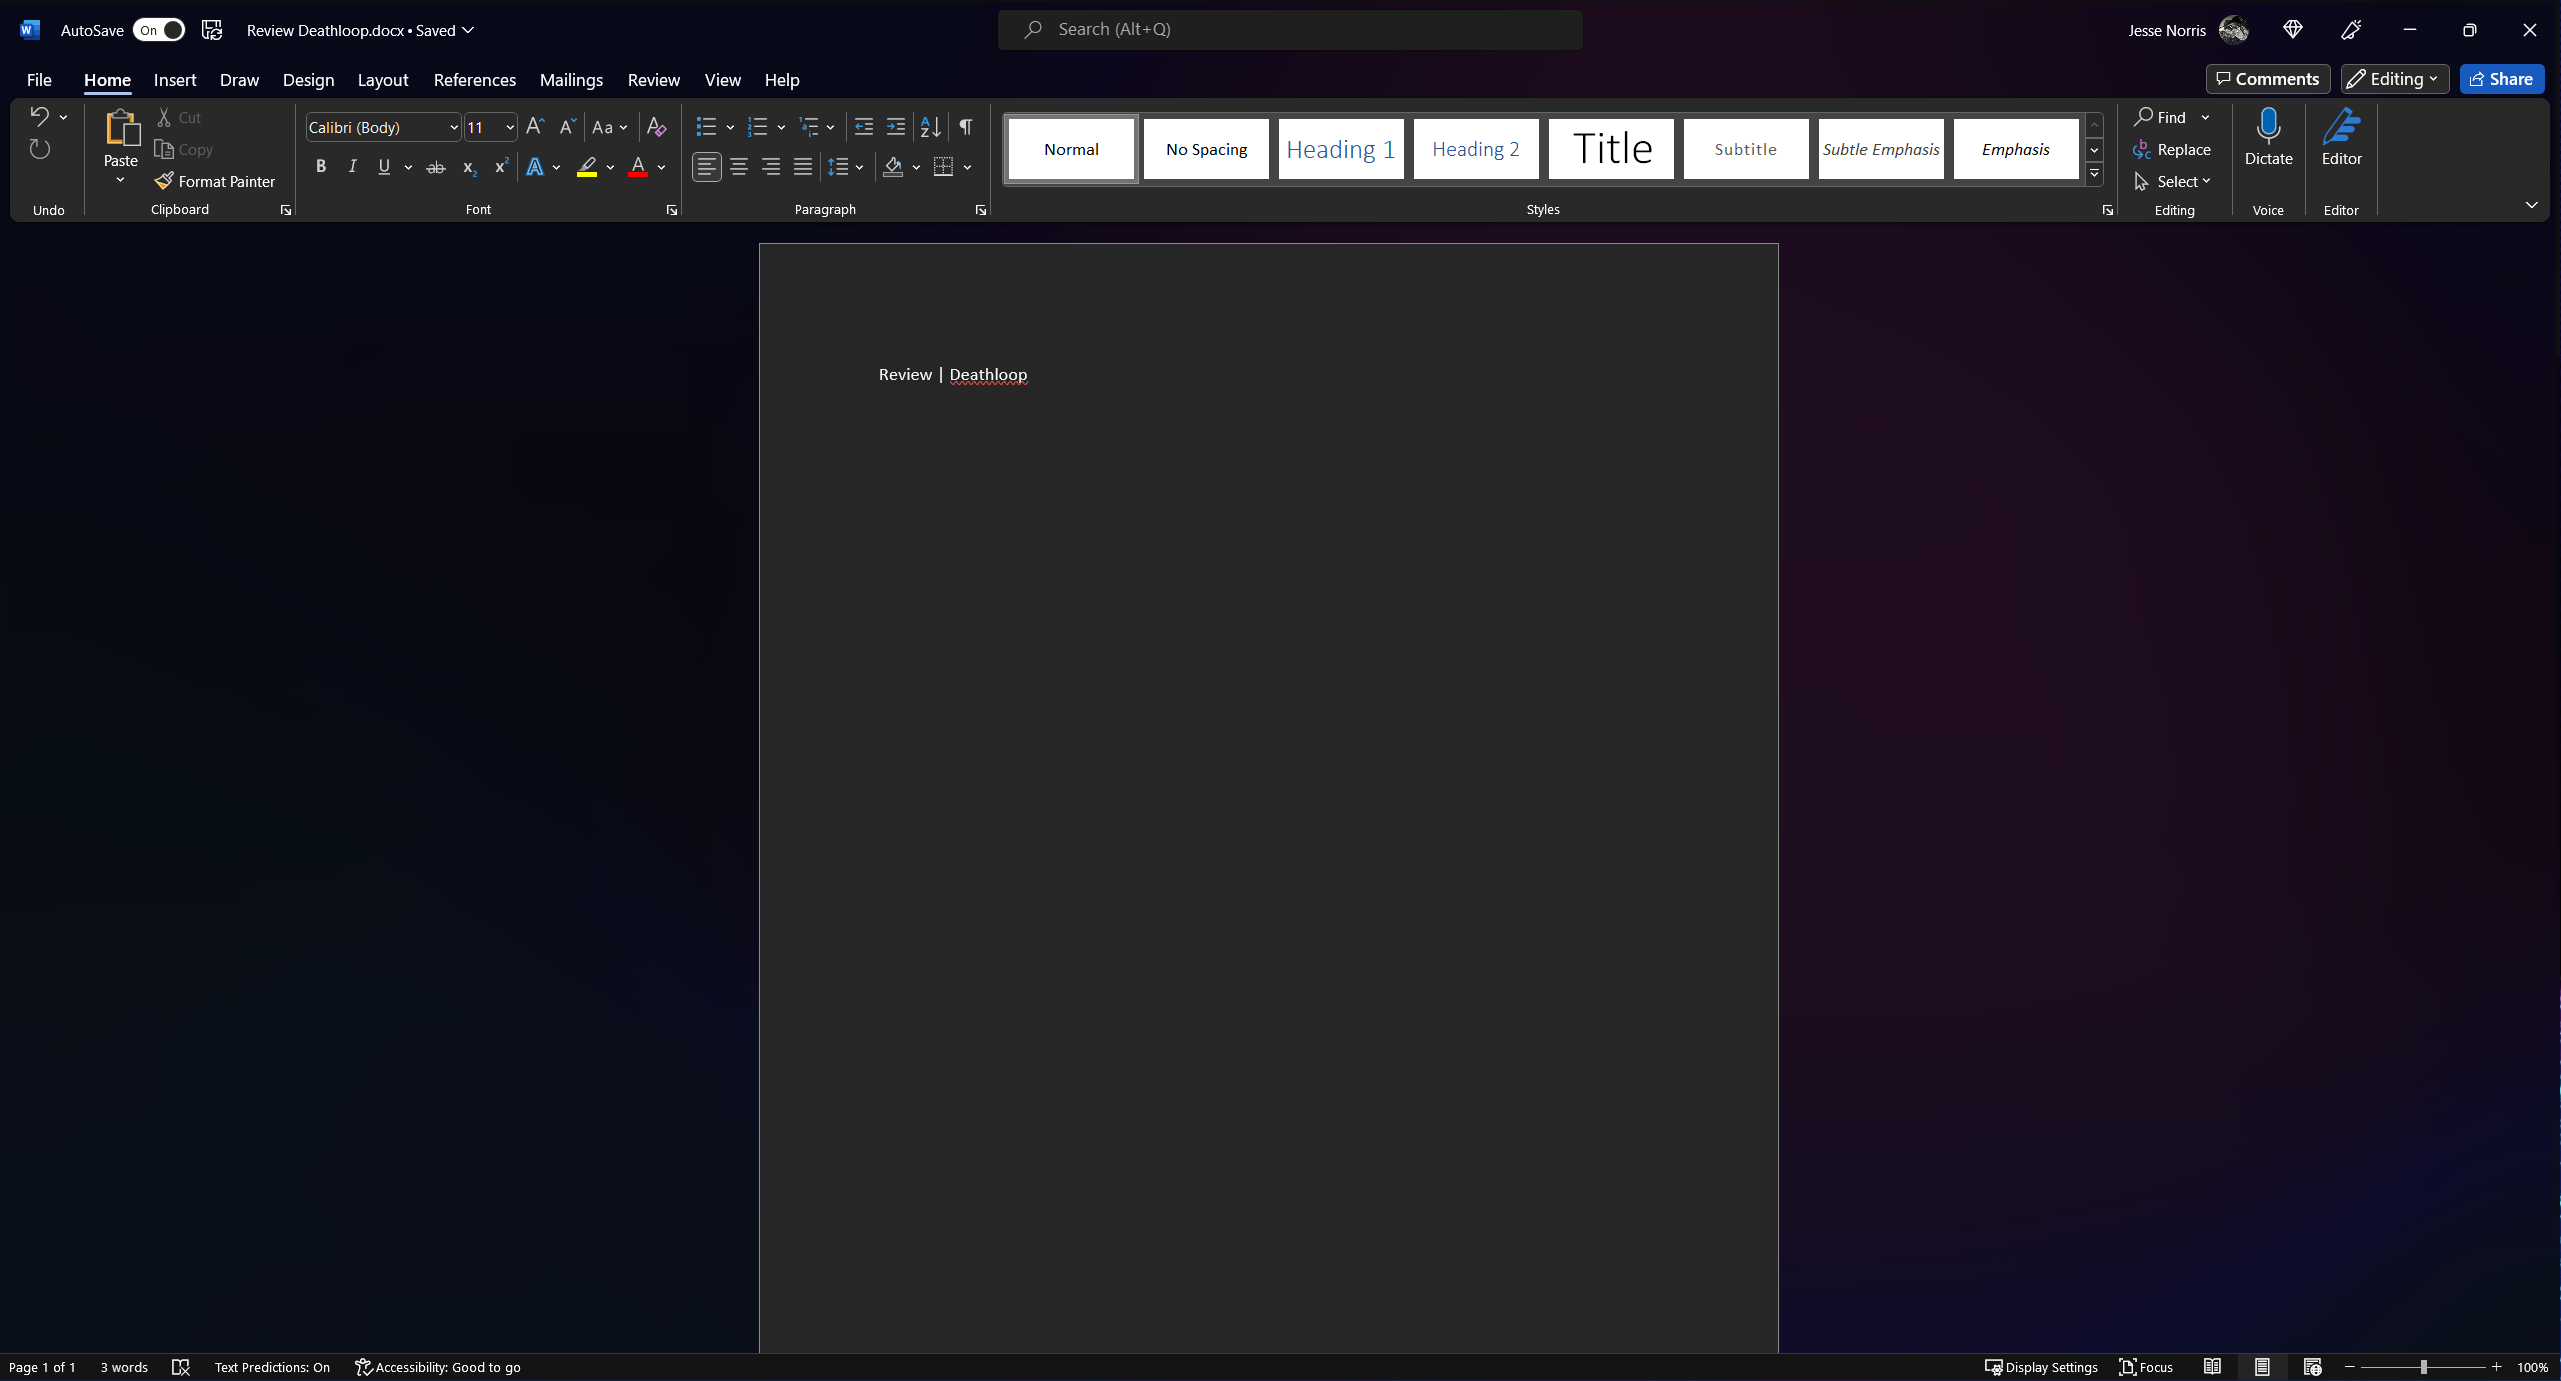Click Display Settings in status bar
Viewport: 2561px width, 1381px height.
(2041, 1367)
